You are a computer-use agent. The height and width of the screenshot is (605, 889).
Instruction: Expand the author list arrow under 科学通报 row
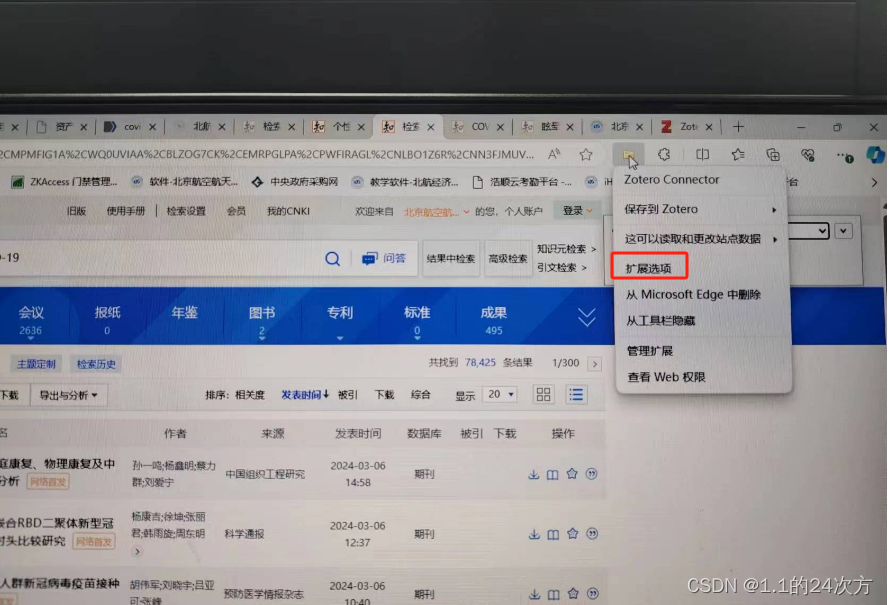pos(137,551)
